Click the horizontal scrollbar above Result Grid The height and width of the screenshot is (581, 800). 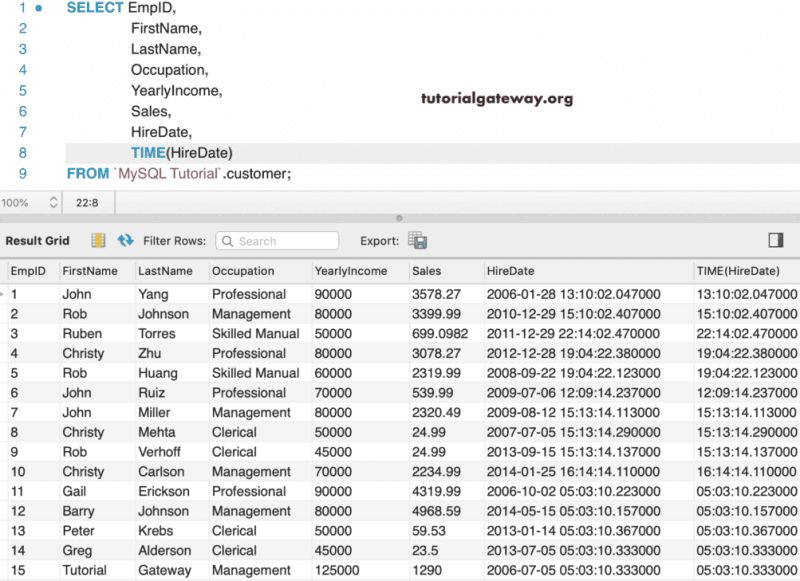pyautogui.click(x=400, y=219)
